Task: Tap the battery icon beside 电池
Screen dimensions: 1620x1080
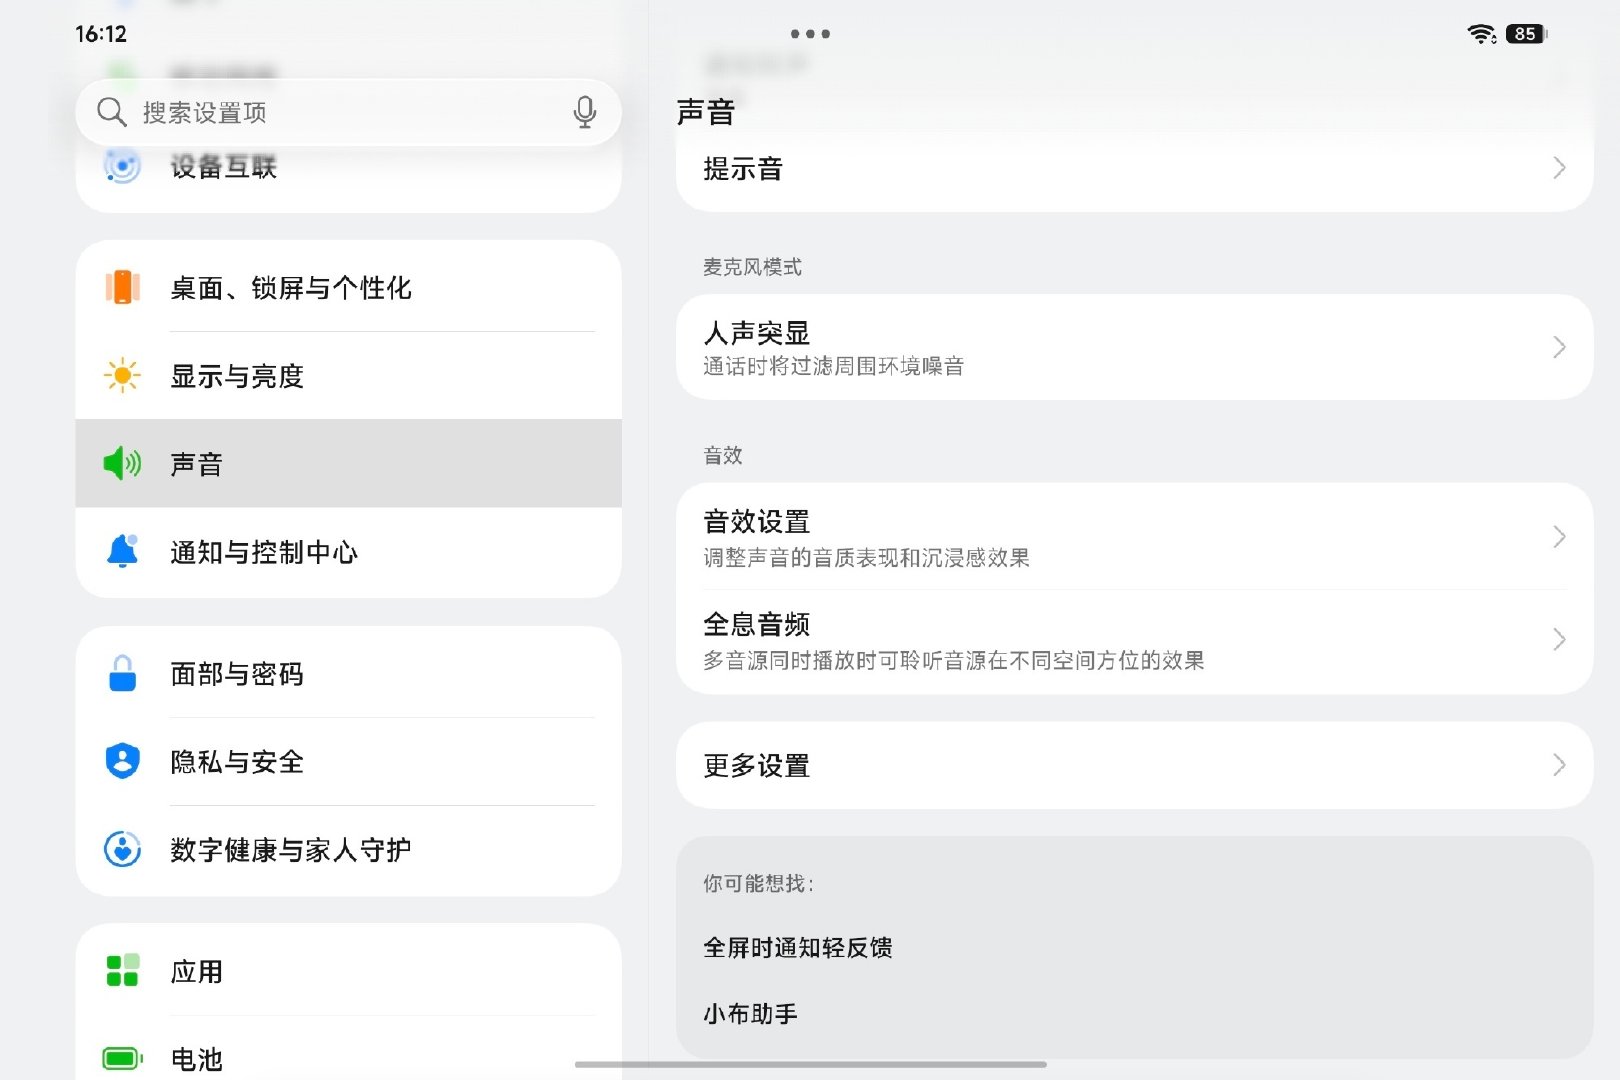Action: coord(122,1058)
